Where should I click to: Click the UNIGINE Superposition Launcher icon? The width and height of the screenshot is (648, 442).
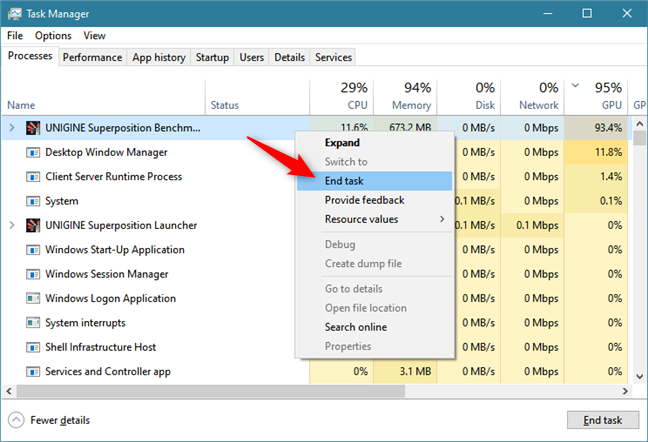33,226
